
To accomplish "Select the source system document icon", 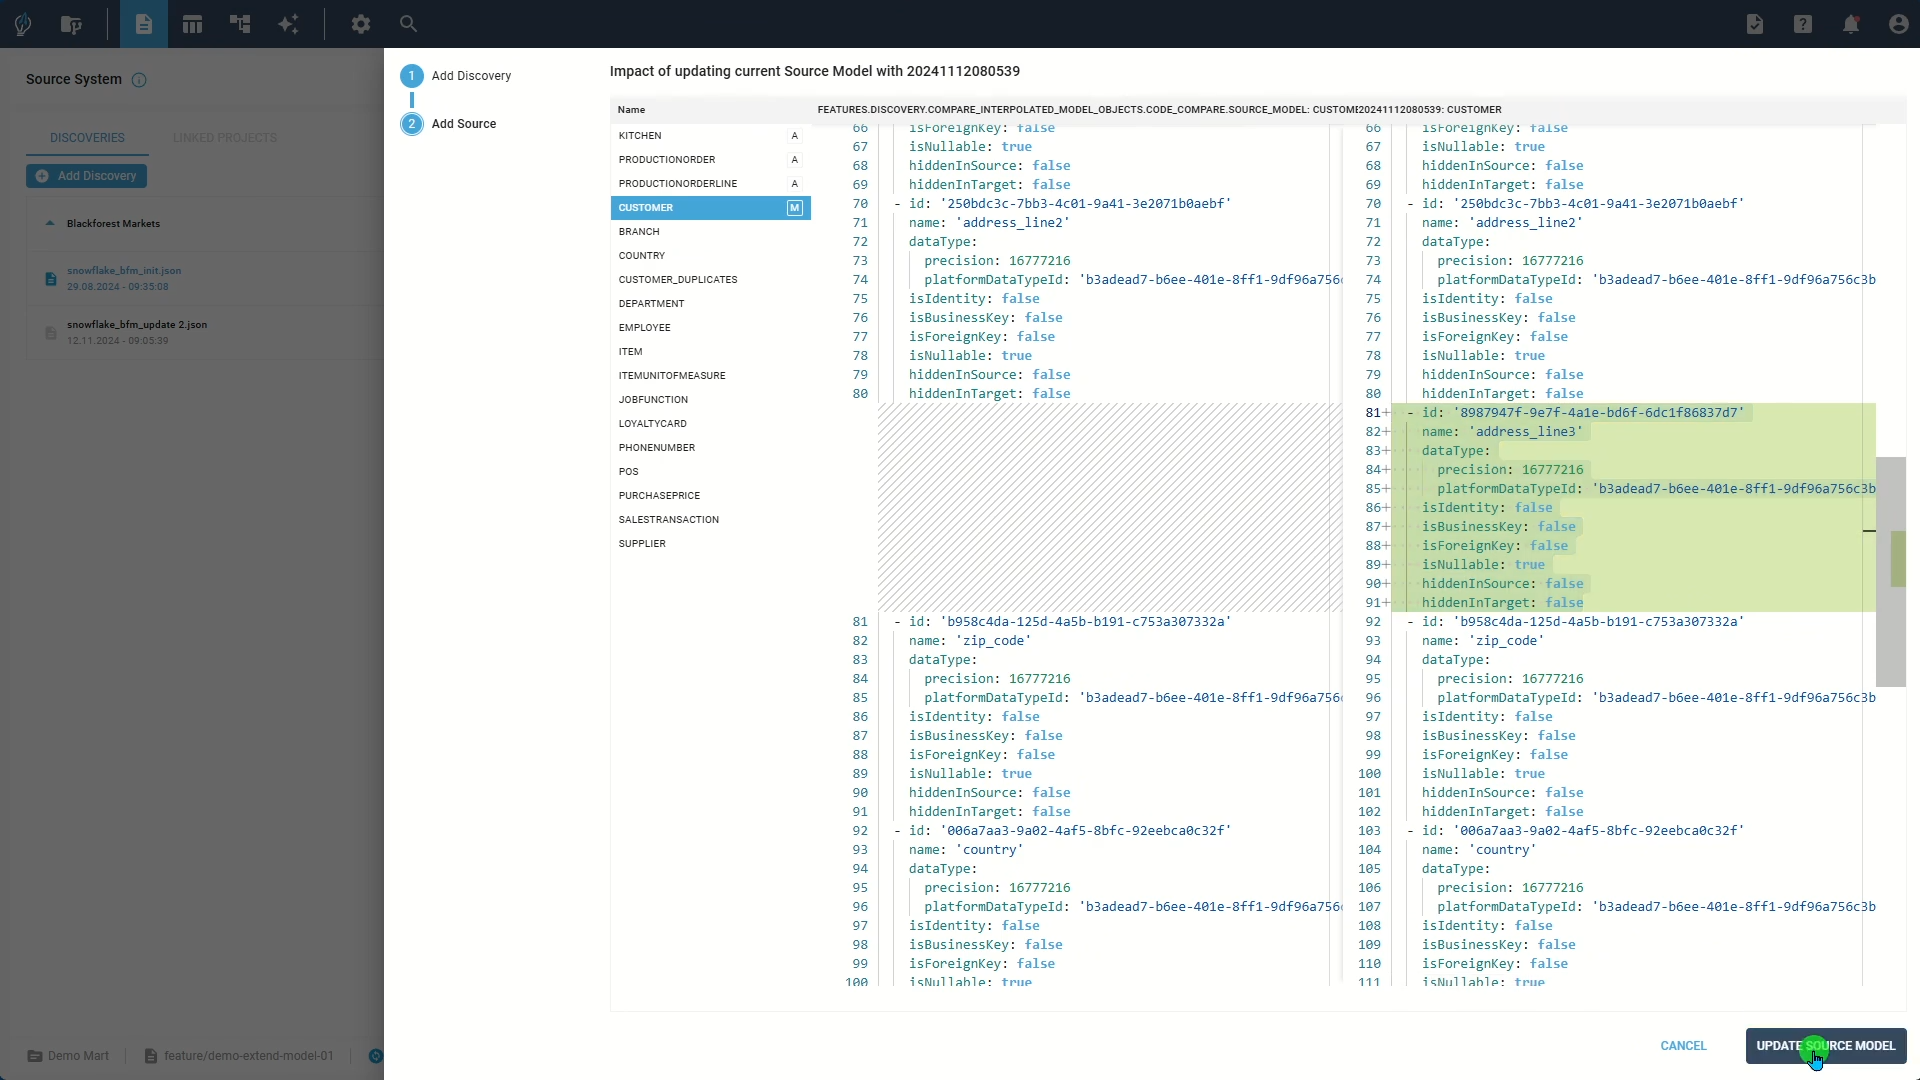I will coord(144,24).
